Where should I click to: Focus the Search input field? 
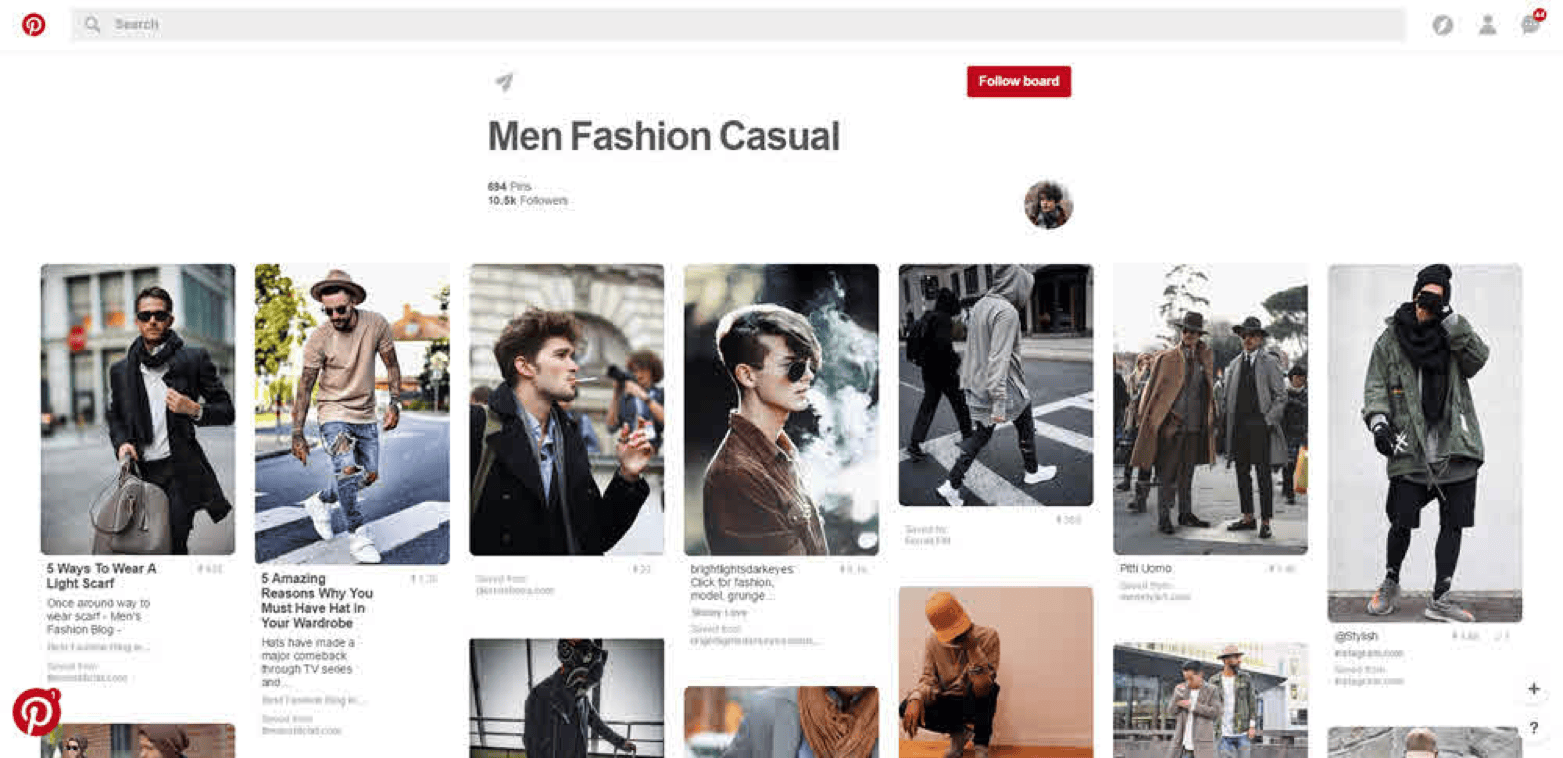click(x=738, y=25)
